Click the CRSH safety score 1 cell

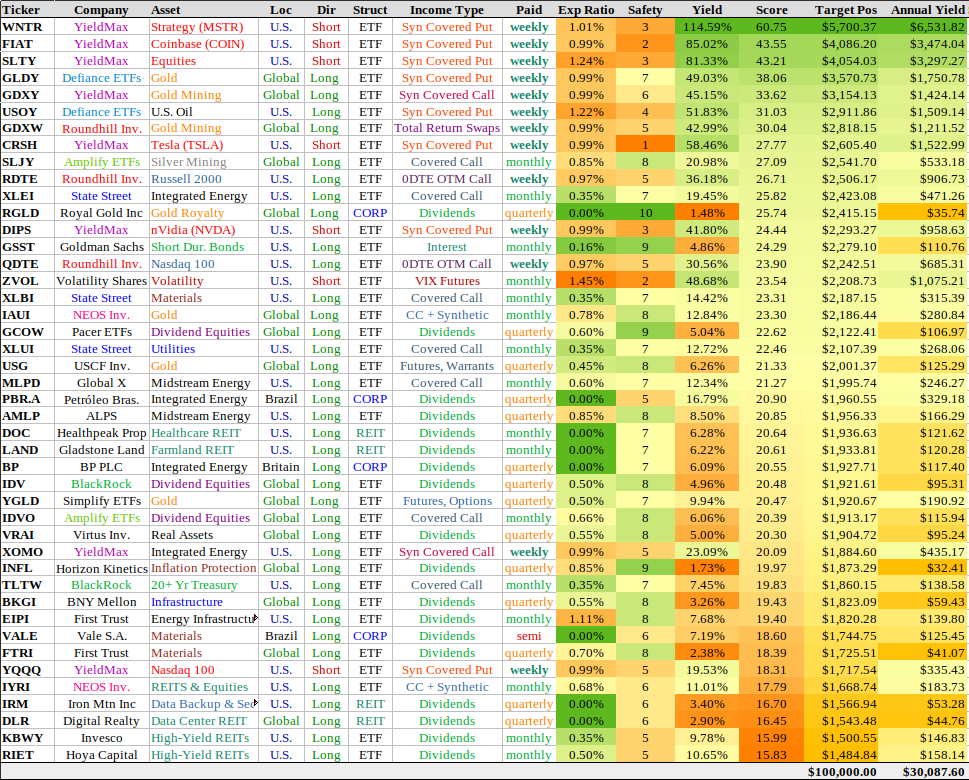[x=645, y=145]
